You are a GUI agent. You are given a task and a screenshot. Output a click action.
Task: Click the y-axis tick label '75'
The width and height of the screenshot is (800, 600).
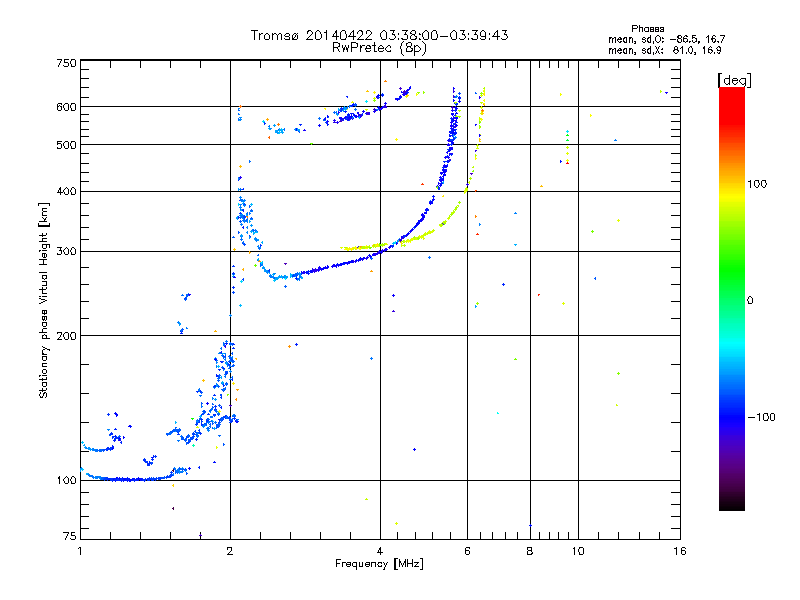click(70, 536)
